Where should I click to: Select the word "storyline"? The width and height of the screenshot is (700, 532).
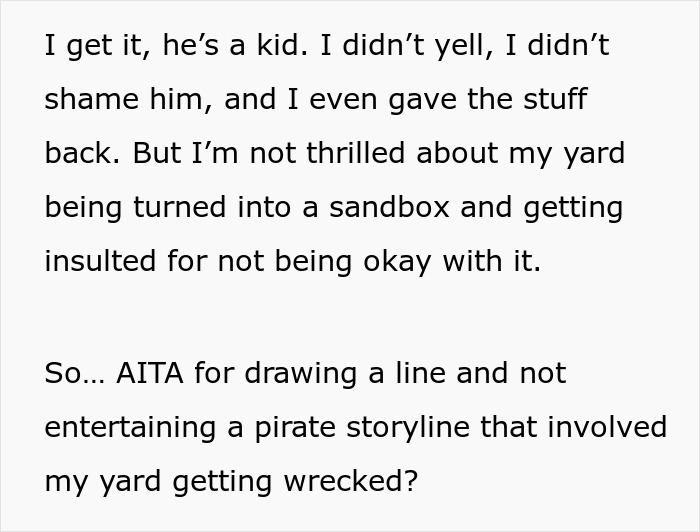tap(409, 427)
